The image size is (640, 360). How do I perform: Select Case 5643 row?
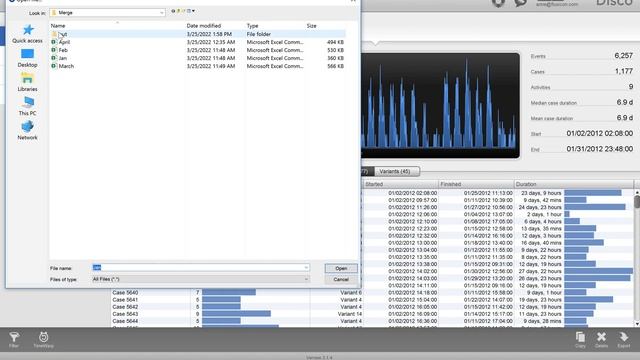(237, 314)
